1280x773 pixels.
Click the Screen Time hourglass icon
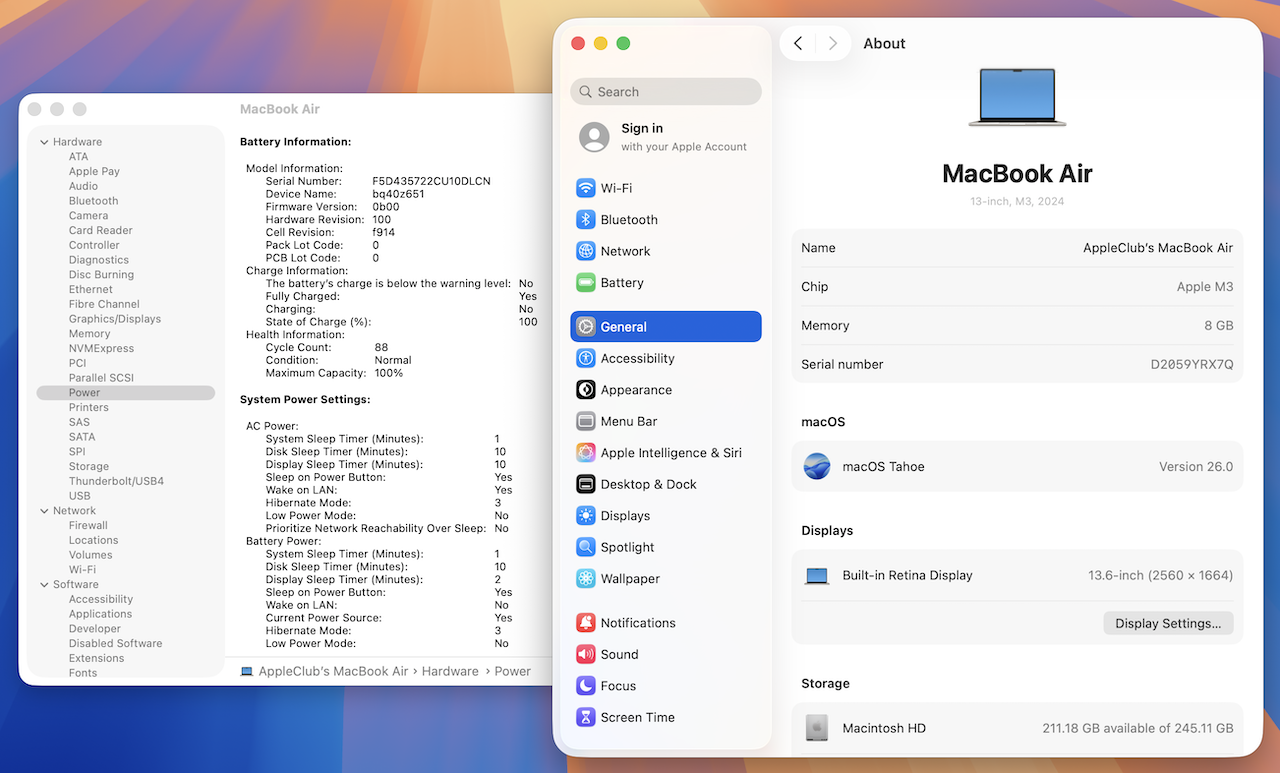(586, 717)
